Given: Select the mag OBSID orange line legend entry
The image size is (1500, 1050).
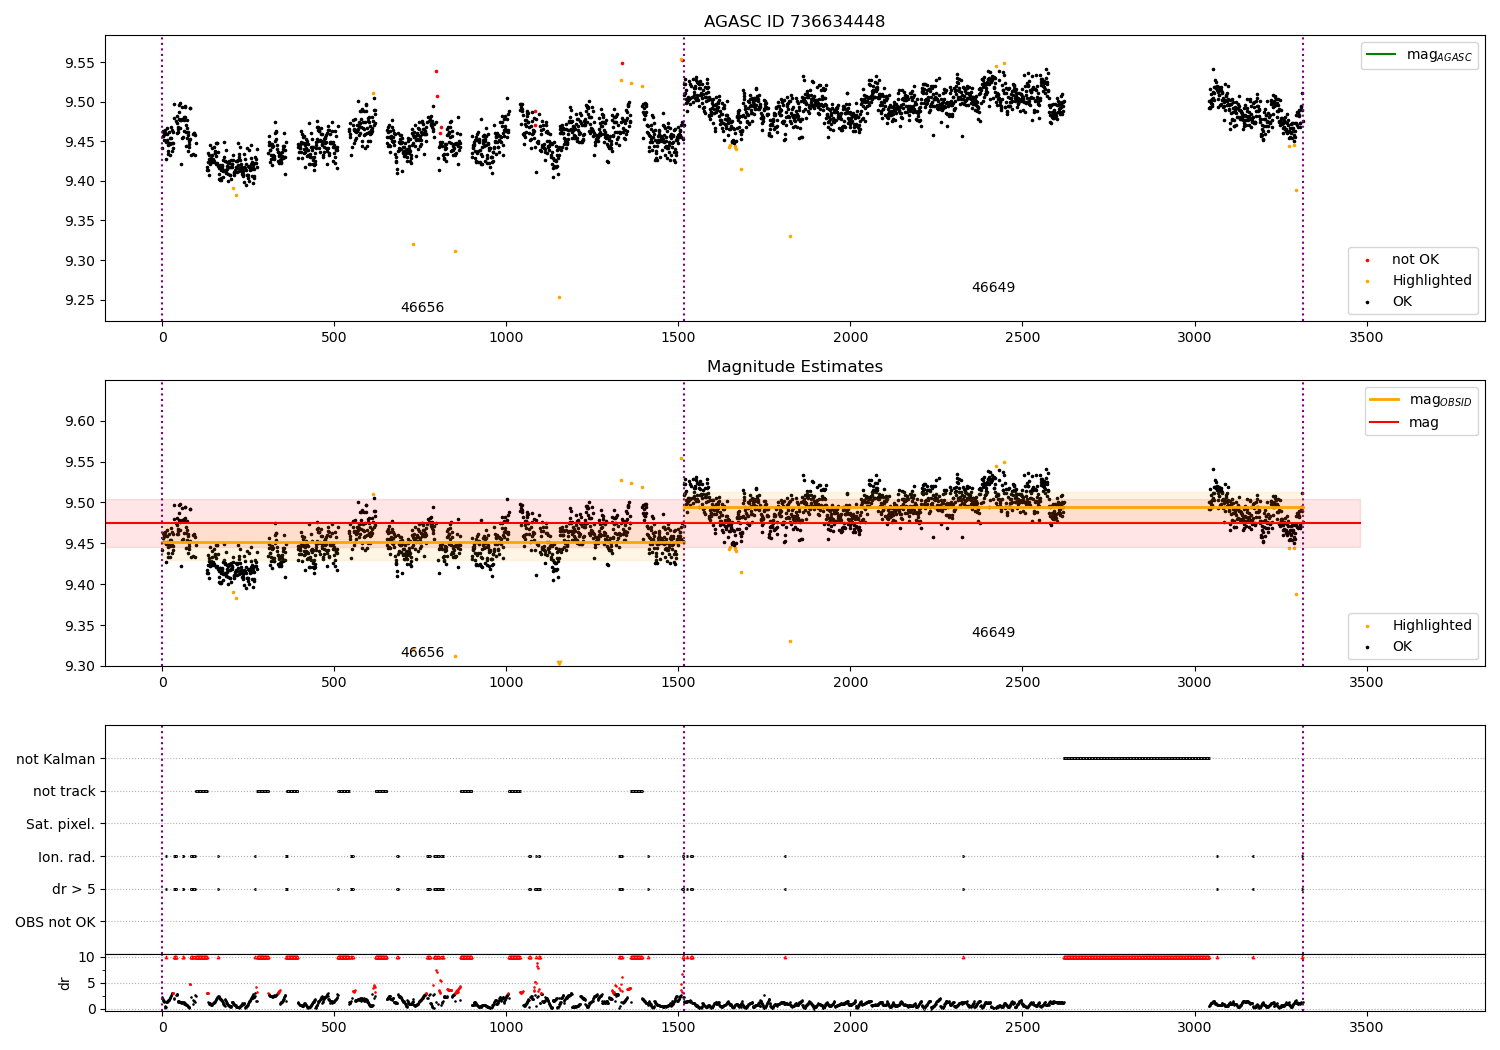Looking at the screenshot, I should tap(1421, 400).
